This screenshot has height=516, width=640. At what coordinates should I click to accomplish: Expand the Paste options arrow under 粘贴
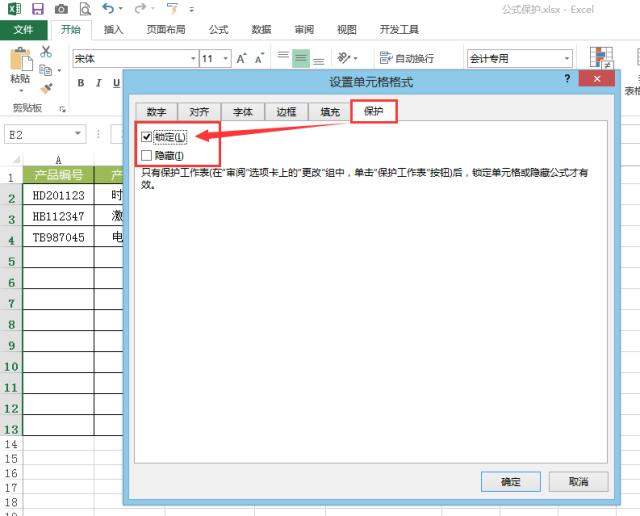click(x=21, y=91)
